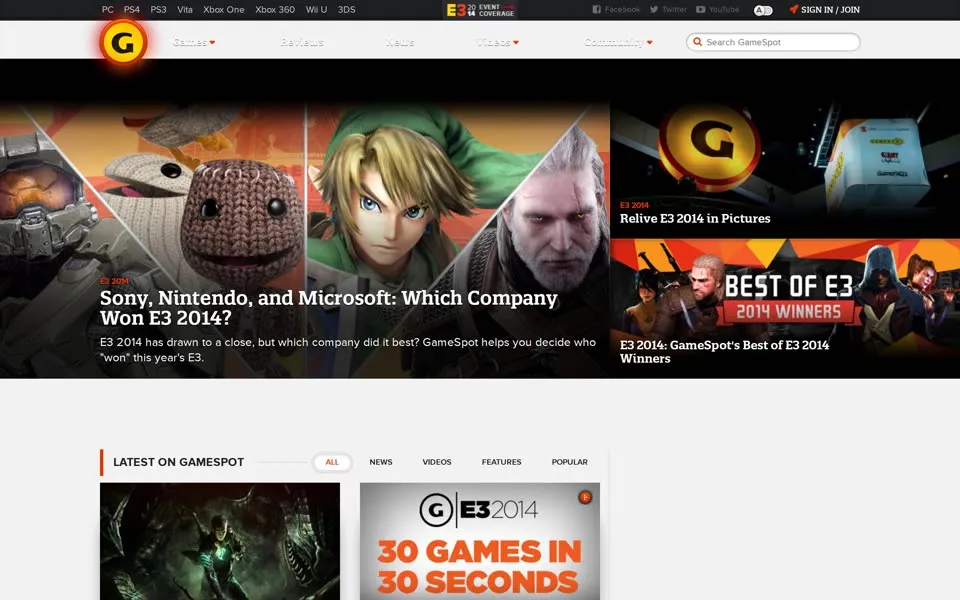Click the YouTube icon in top bar

pyautogui.click(x=700, y=10)
